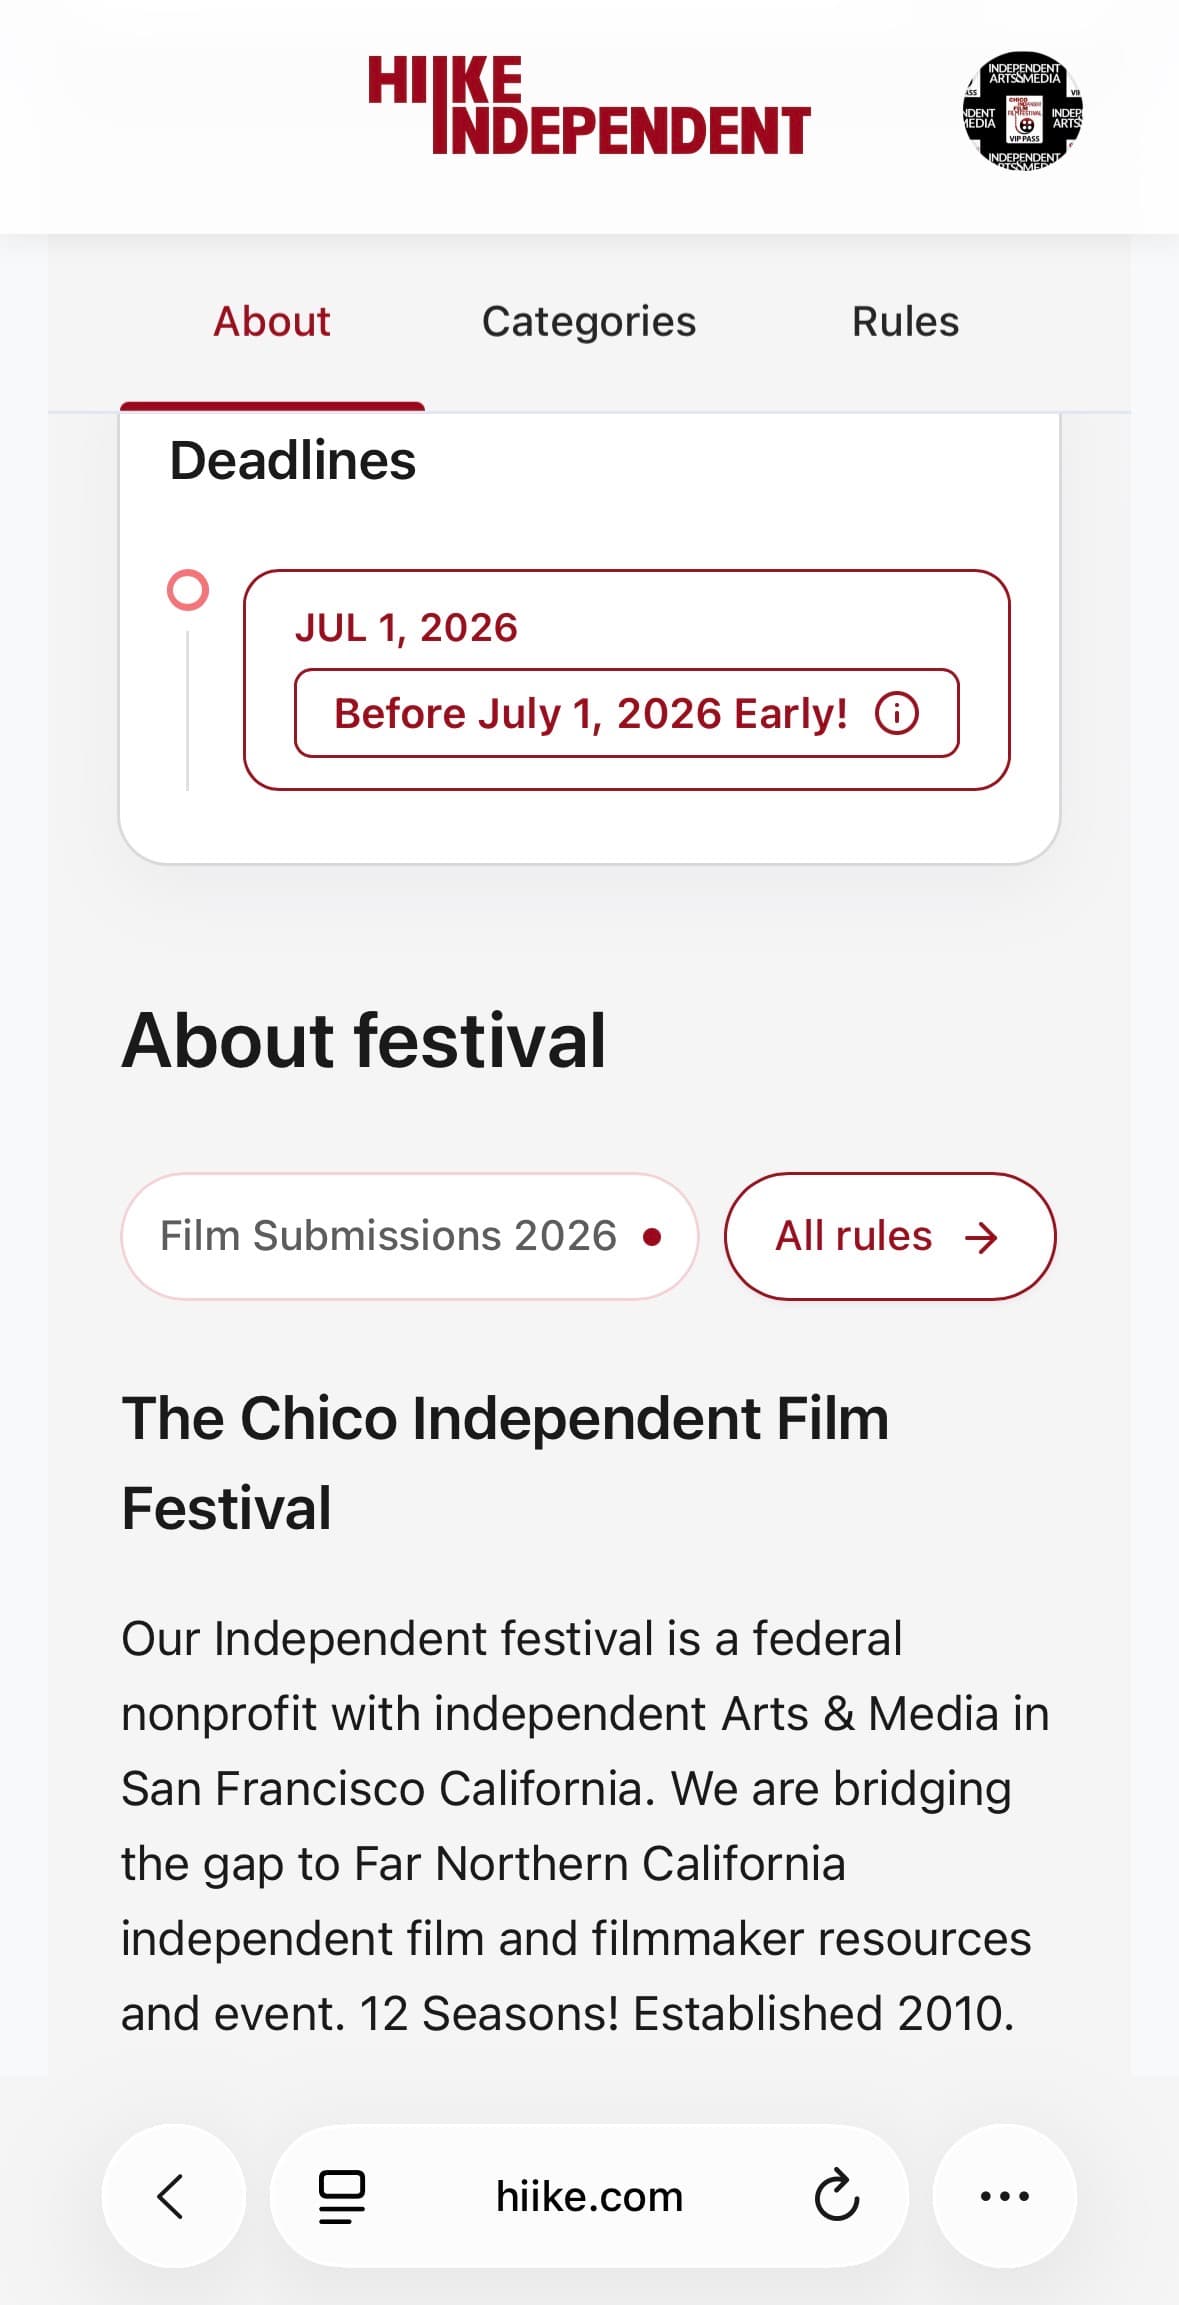Image resolution: width=1179 pixels, height=2305 pixels.
Task: Open the browser three-dots more menu
Action: click(x=1004, y=2196)
